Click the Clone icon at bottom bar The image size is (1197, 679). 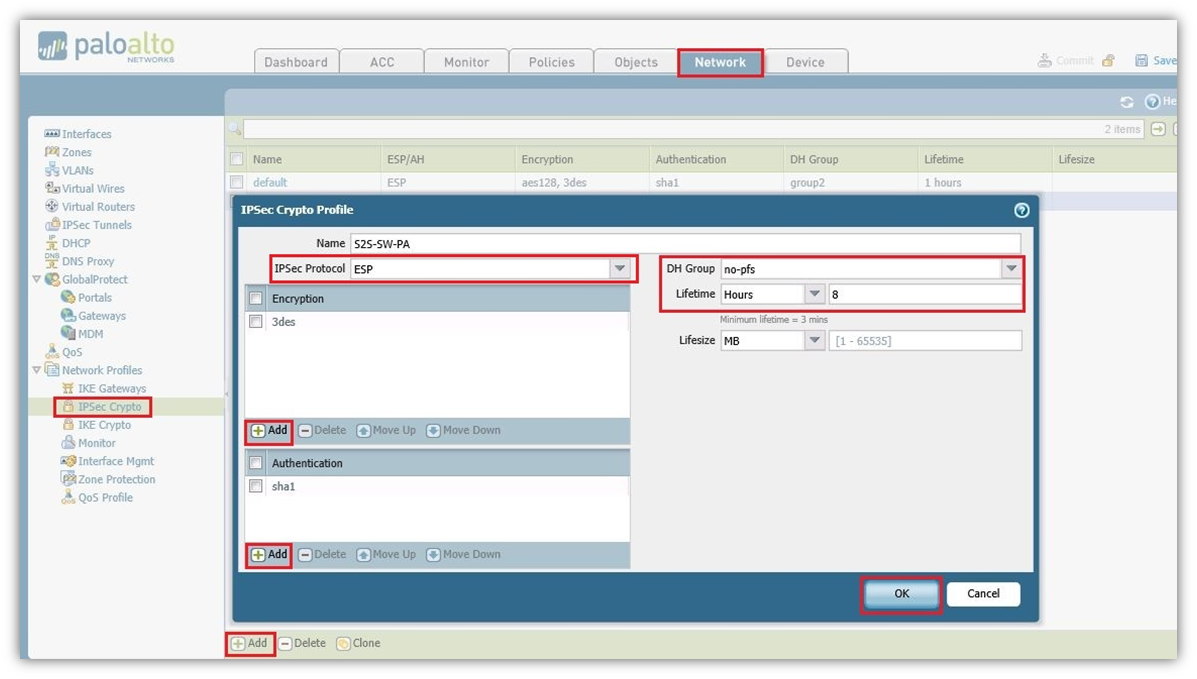point(343,643)
